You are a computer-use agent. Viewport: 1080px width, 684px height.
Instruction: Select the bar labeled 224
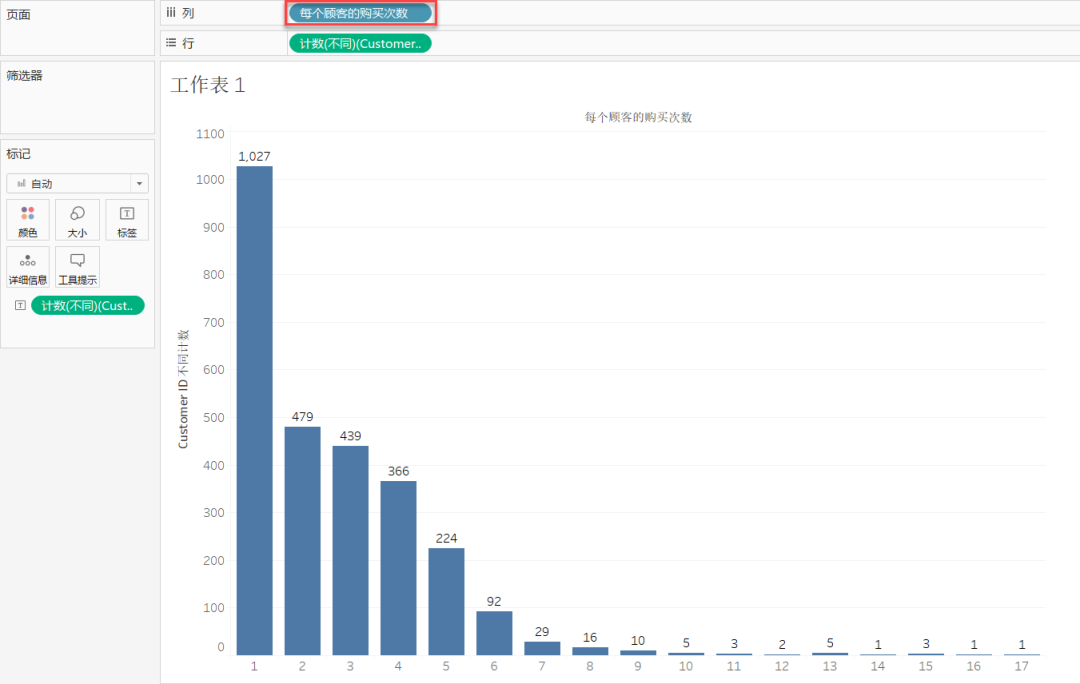click(446, 600)
